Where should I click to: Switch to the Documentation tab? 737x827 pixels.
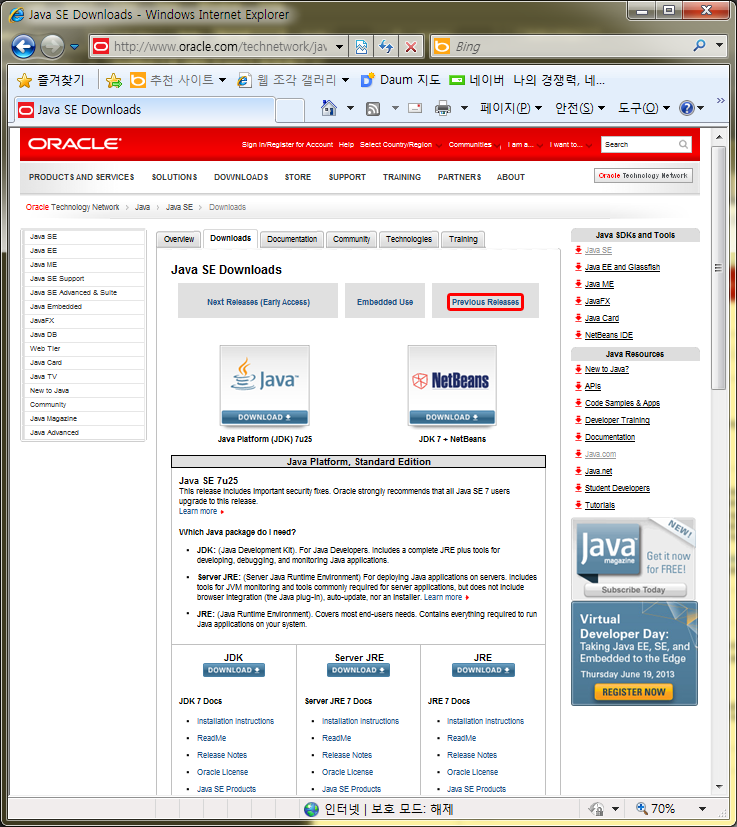point(292,239)
